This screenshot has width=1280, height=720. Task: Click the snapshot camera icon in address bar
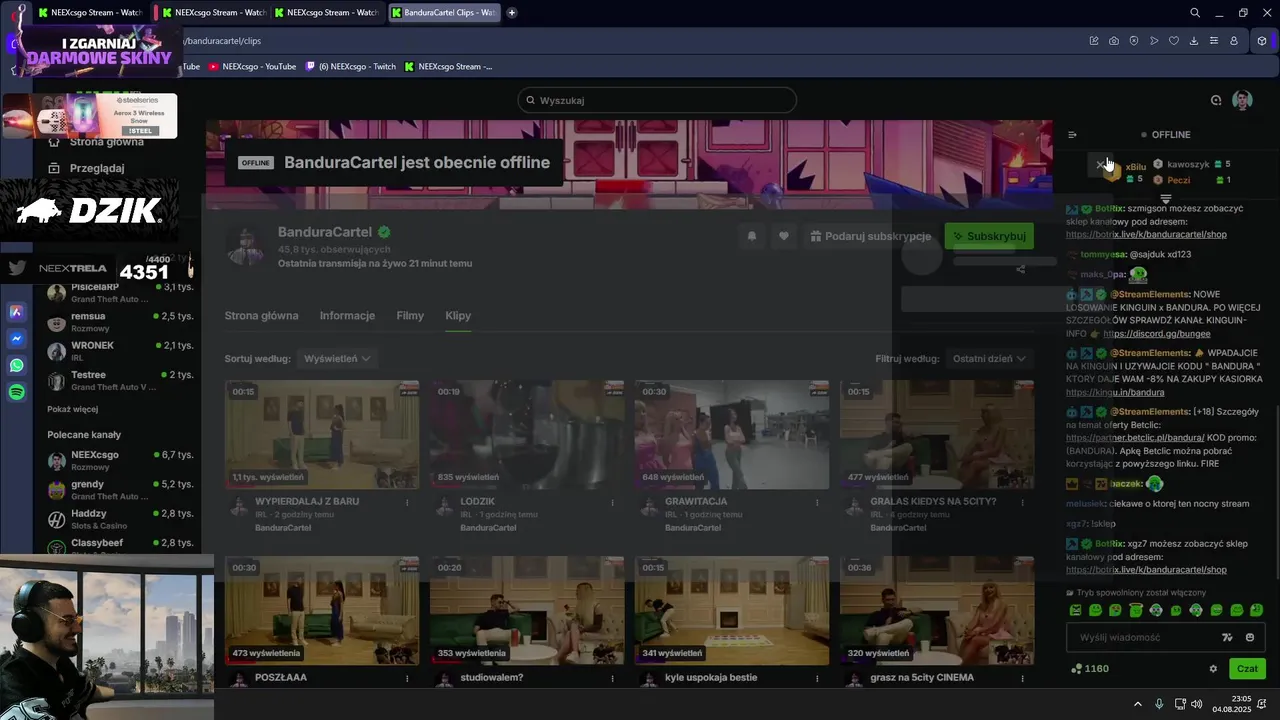click(x=1114, y=41)
